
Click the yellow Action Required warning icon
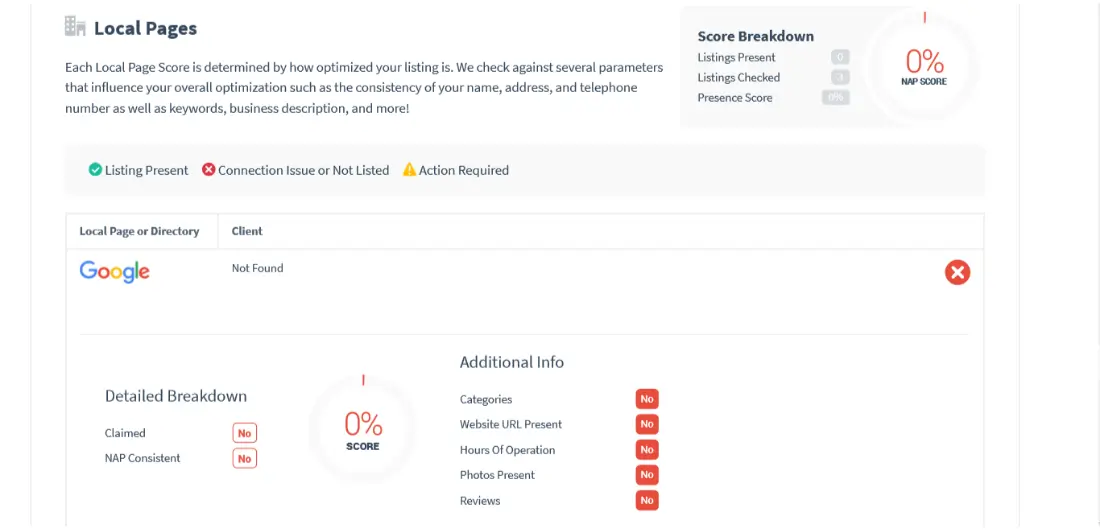(409, 170)
